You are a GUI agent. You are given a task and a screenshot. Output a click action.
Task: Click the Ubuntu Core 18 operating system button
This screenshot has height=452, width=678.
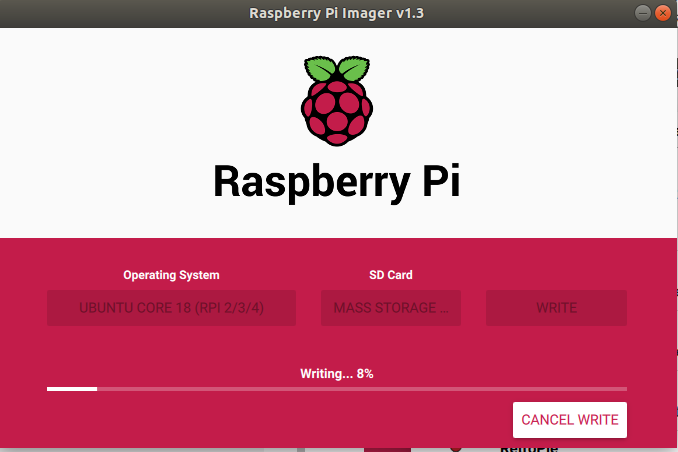pyautogui.click(x=171, y=308)
